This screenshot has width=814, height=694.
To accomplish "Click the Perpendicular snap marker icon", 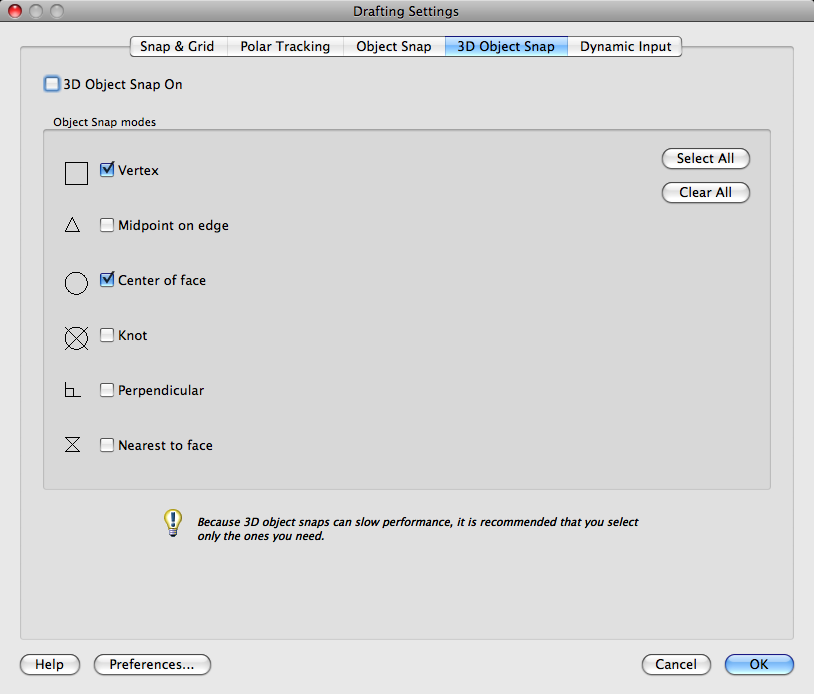I will click(72, 391).
